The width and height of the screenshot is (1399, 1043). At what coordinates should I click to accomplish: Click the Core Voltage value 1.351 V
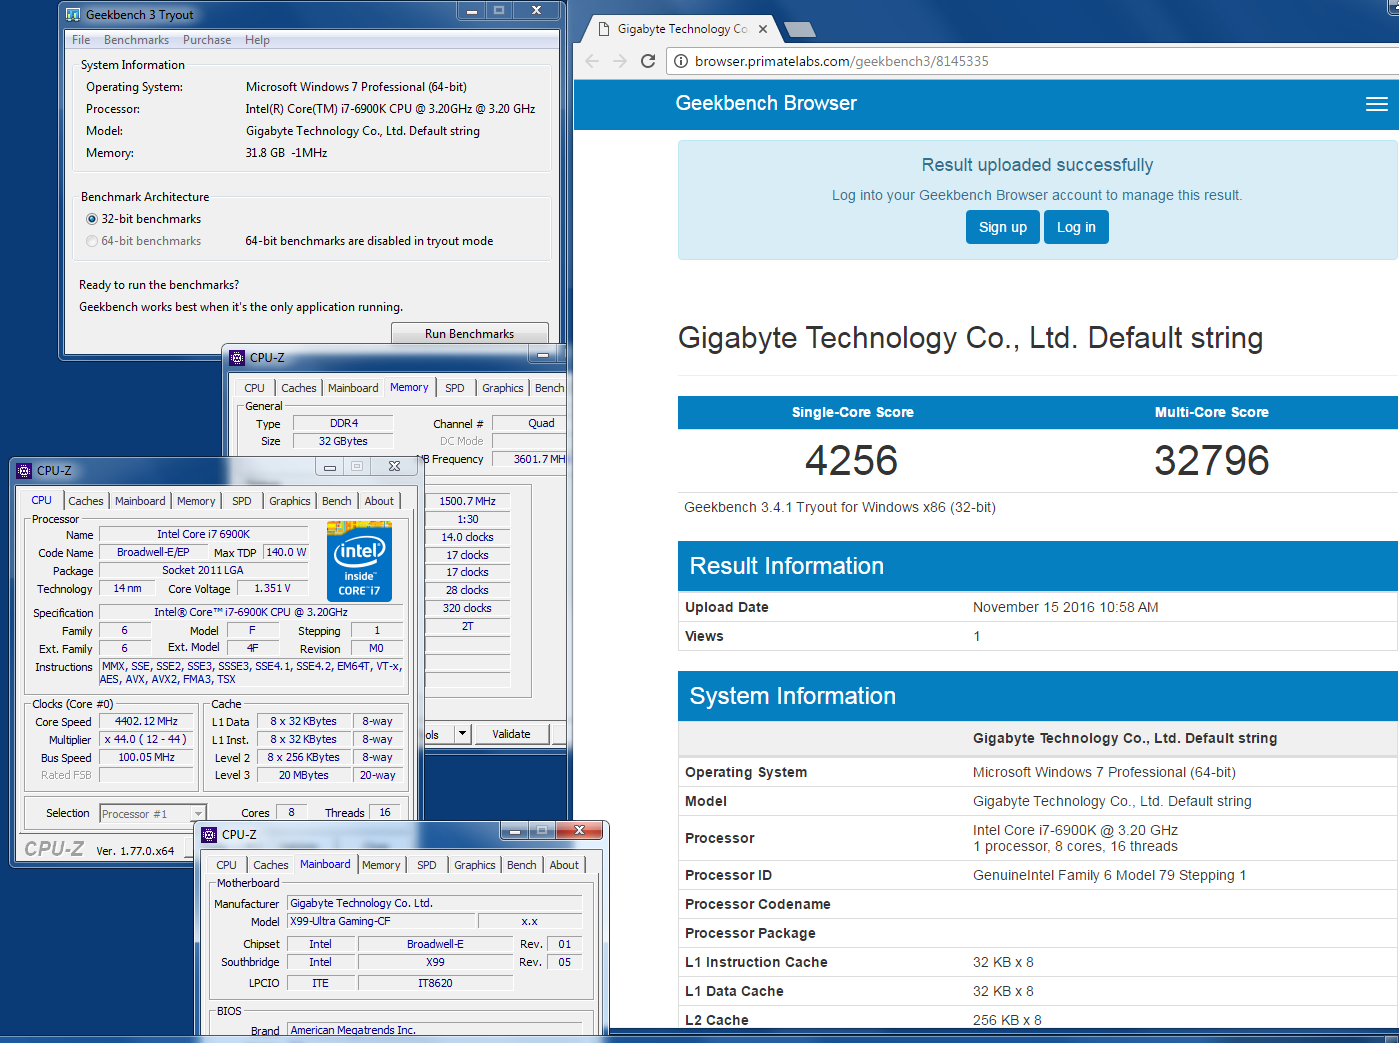click(273, 588)
